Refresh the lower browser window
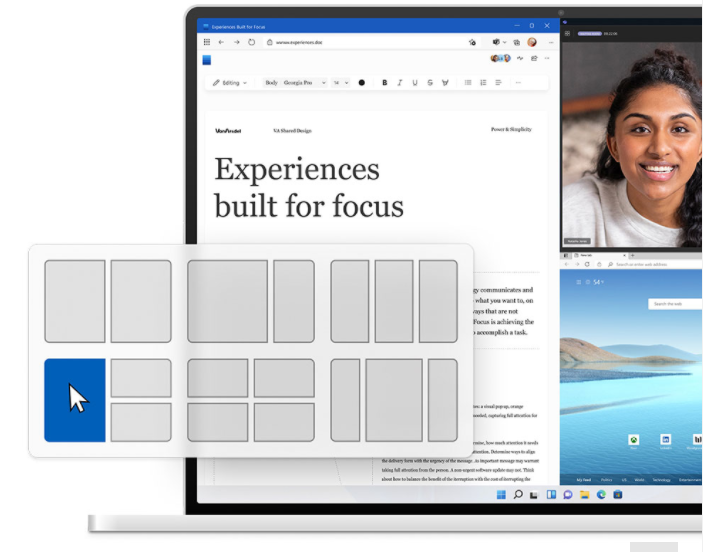 (587, 264)
